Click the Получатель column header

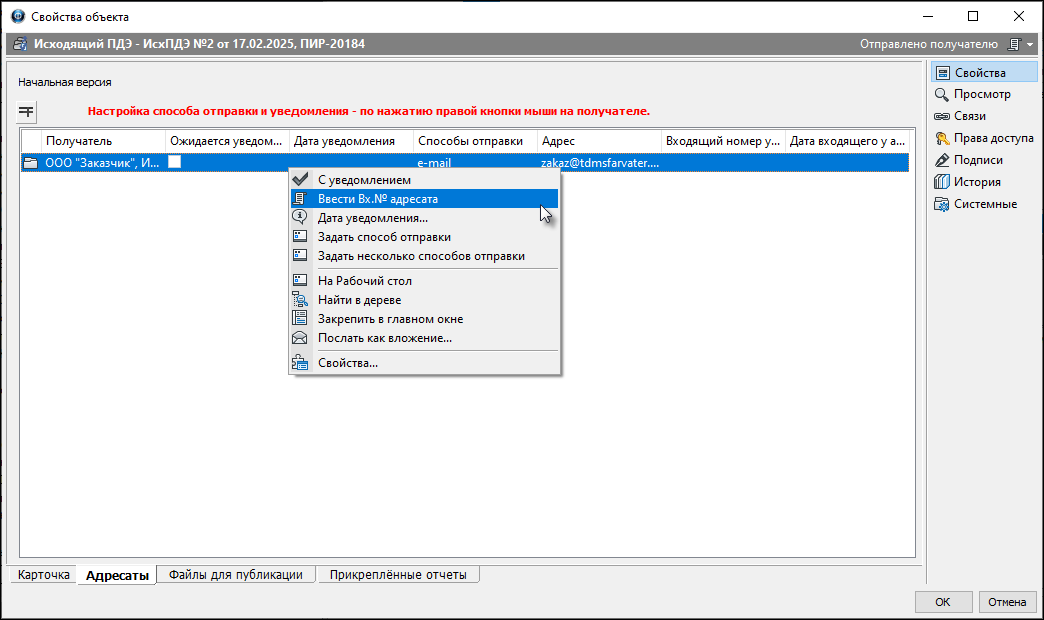coord(103,141)
